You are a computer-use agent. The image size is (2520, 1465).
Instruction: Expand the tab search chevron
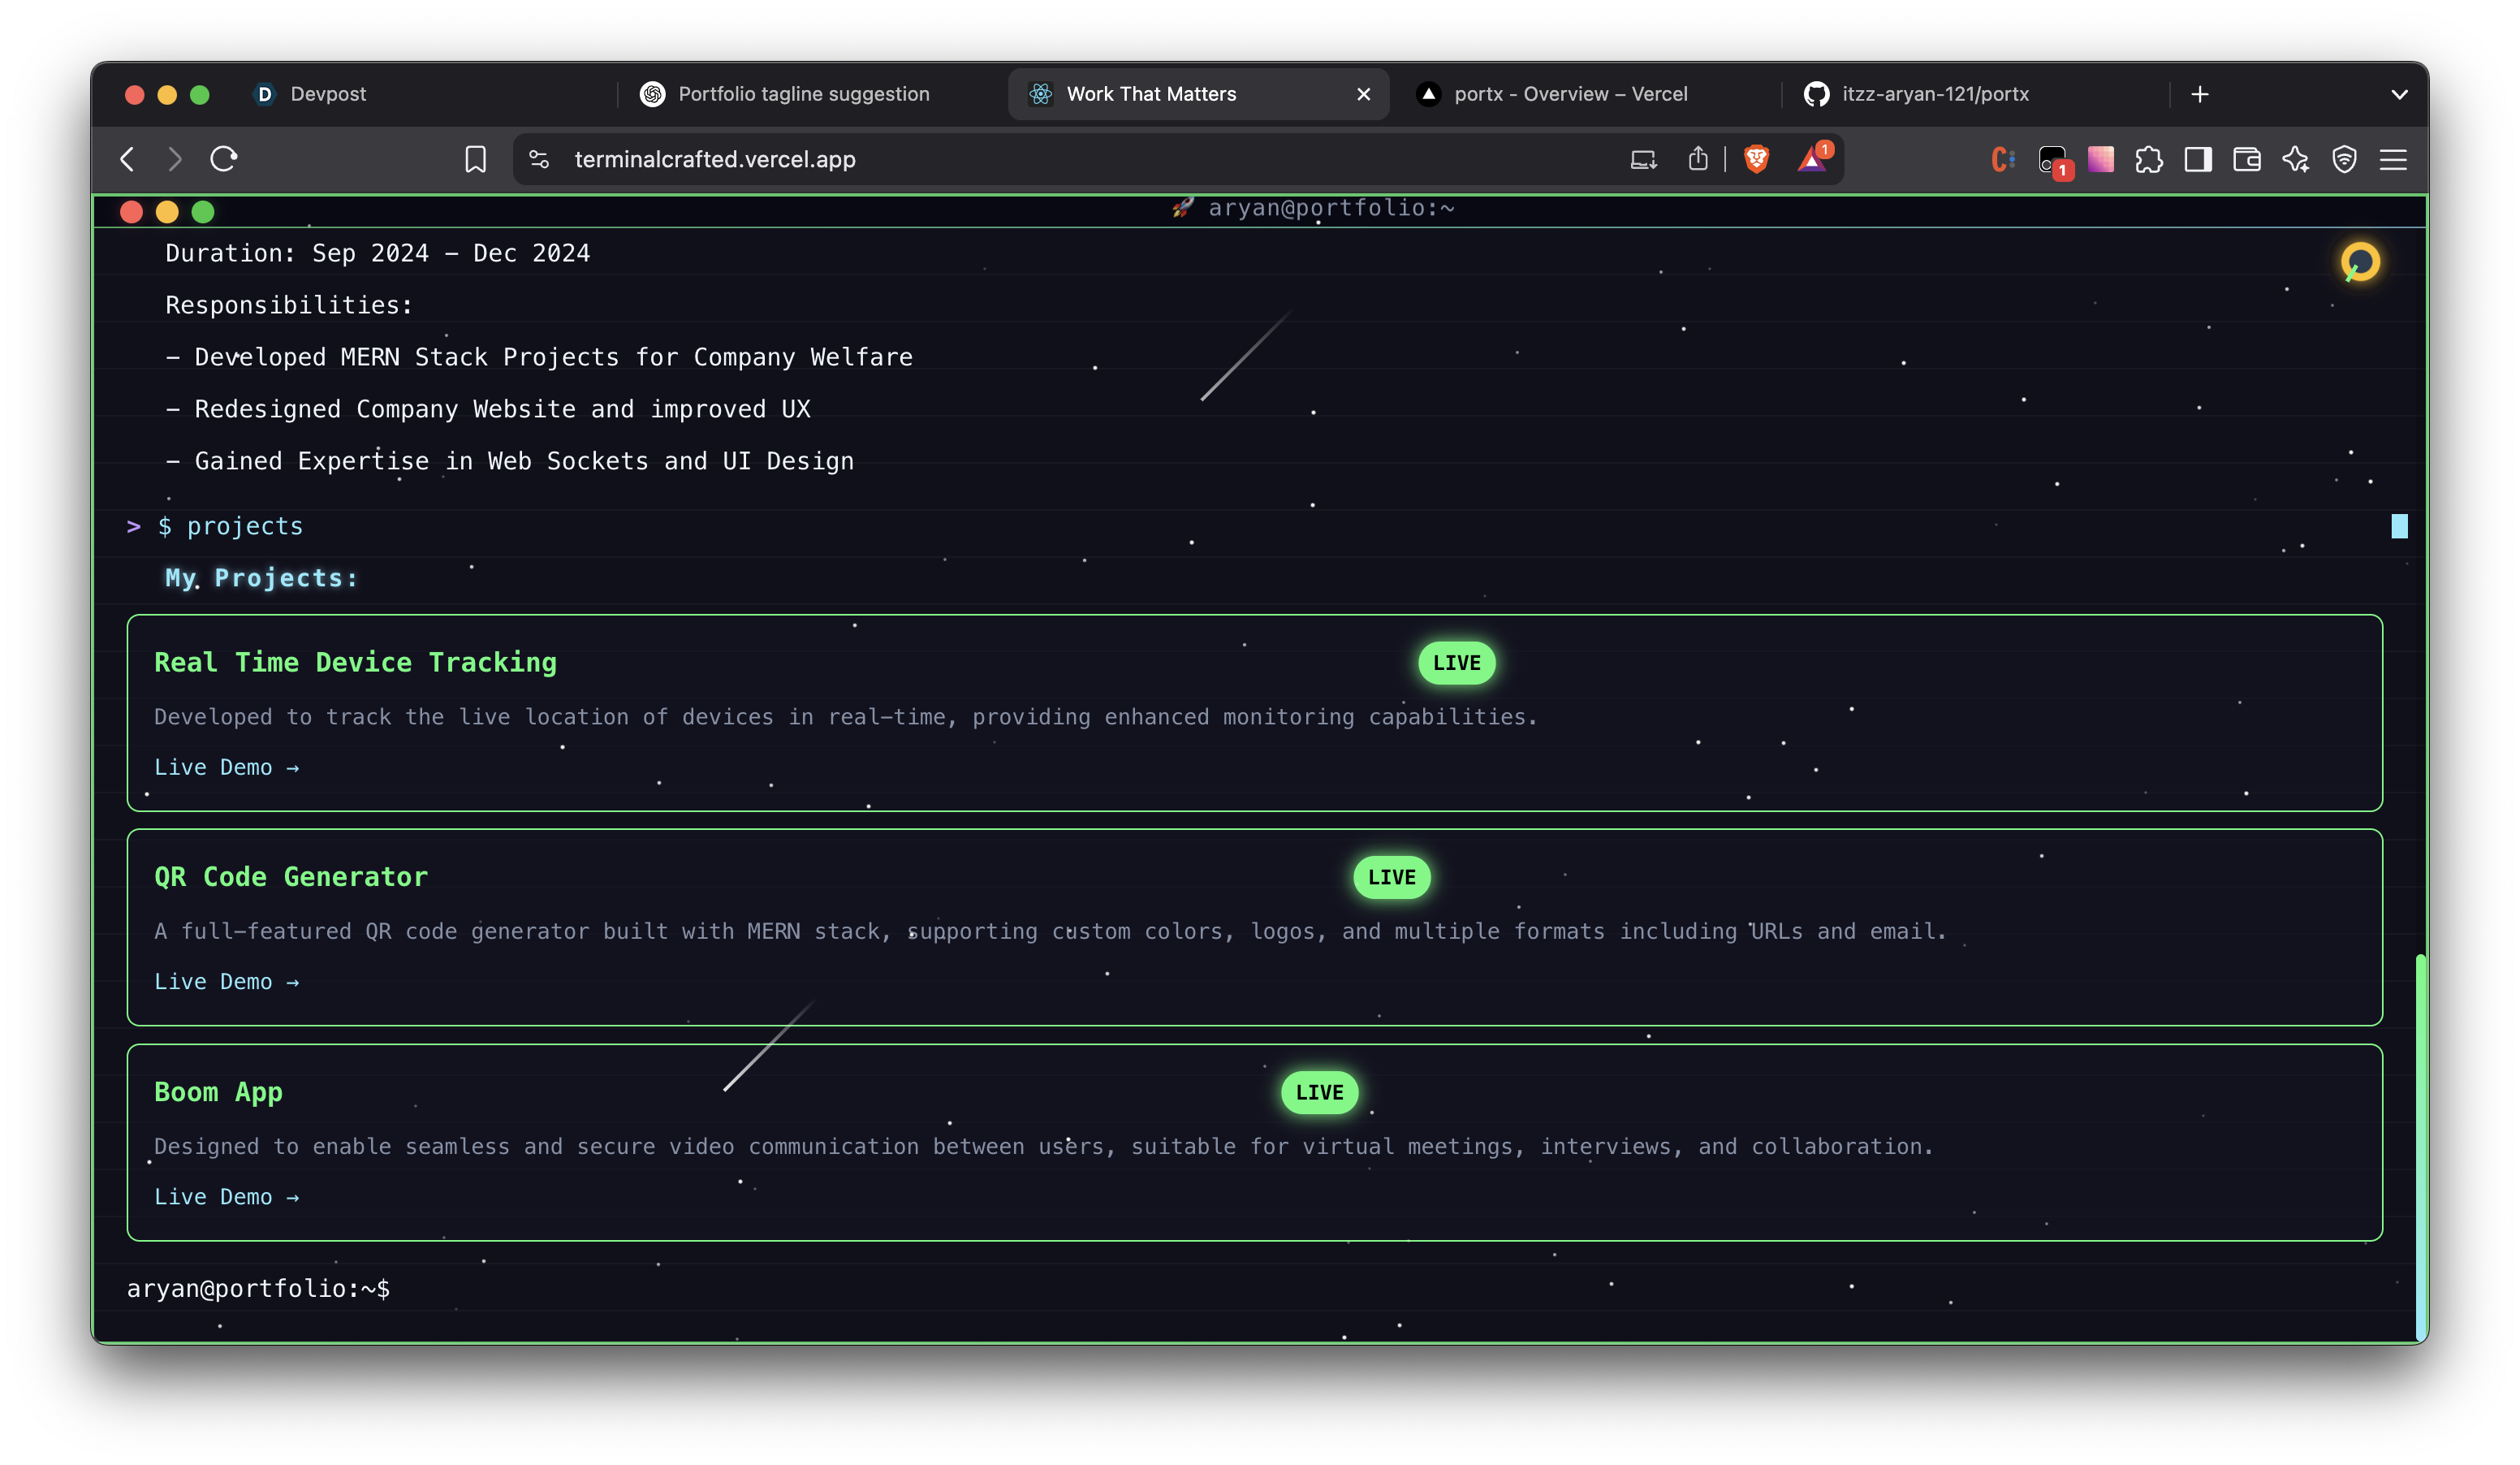point(2398,94)
